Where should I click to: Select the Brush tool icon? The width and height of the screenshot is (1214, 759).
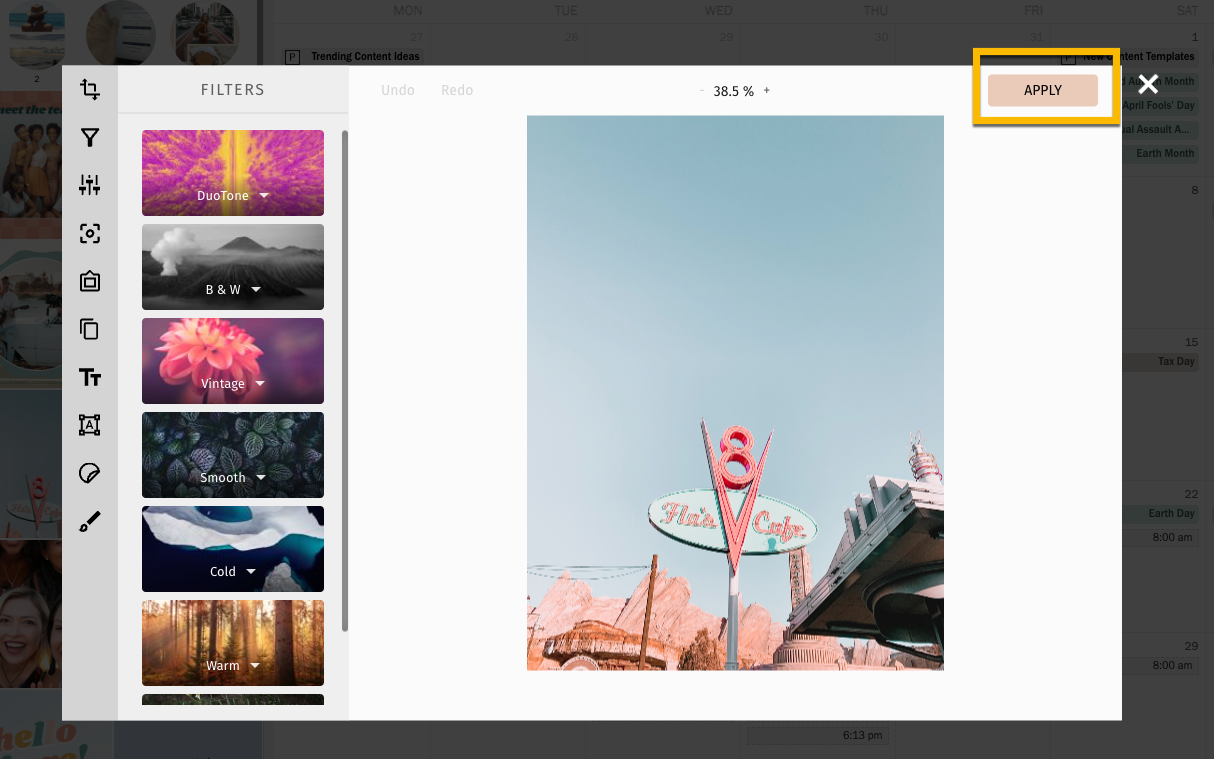coord(90,521)
